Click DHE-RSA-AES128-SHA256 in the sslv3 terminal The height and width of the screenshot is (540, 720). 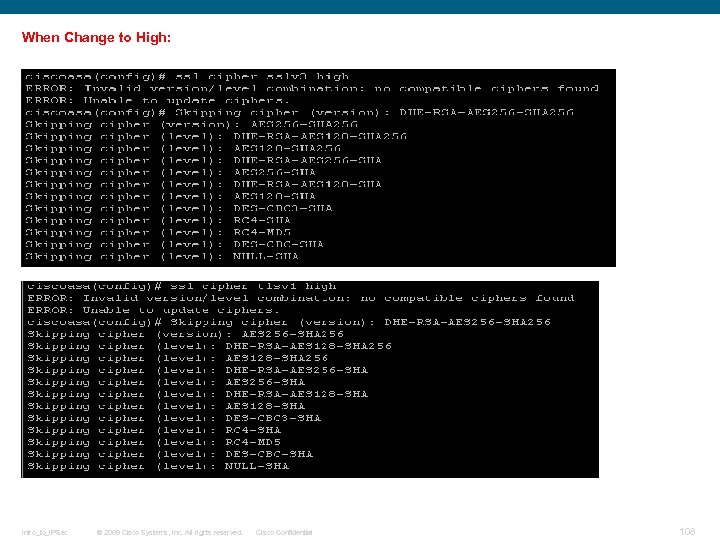pyautogui.click(x=320, y=136)
